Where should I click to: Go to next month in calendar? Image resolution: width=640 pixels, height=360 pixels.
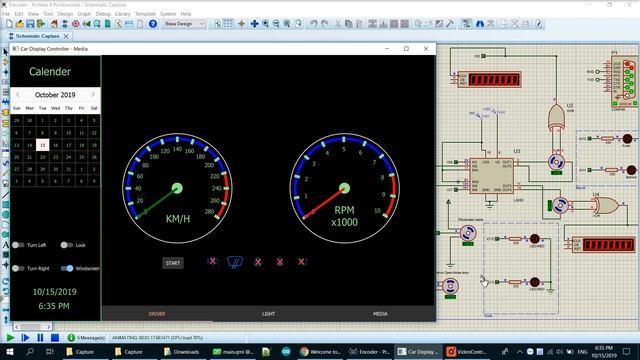93,95
